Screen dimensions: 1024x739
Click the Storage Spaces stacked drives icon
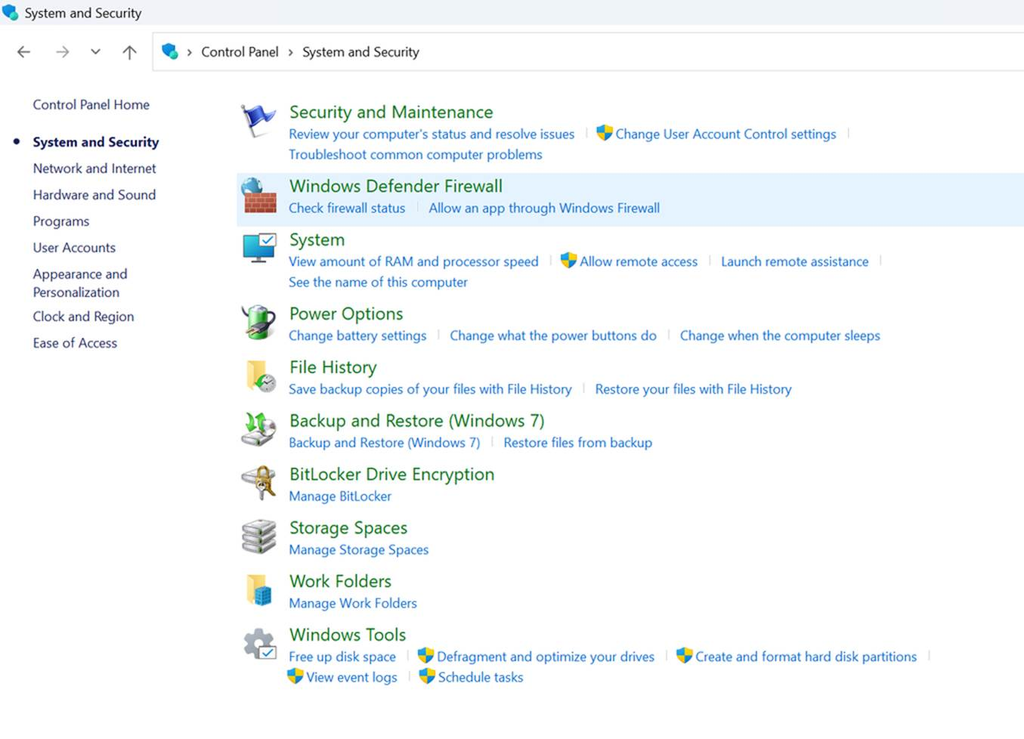click(259, 537)
